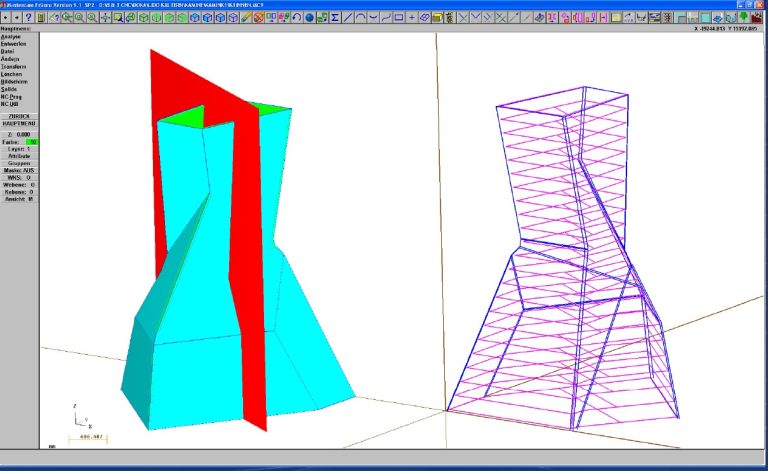Screen dimensions: 768x471
Task: Click the HAUPTMENÜ button
Action: pyautogui.click(x=19, y=124)
